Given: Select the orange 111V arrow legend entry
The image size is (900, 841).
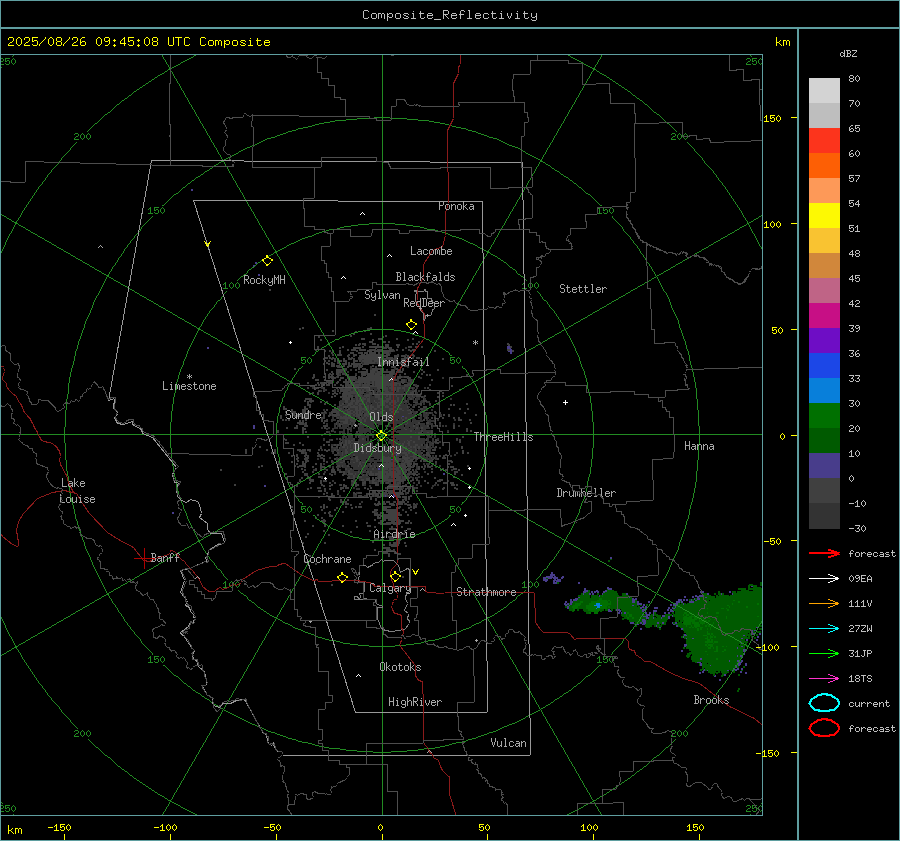Looking at the screenshot, I should click(824, 603).
